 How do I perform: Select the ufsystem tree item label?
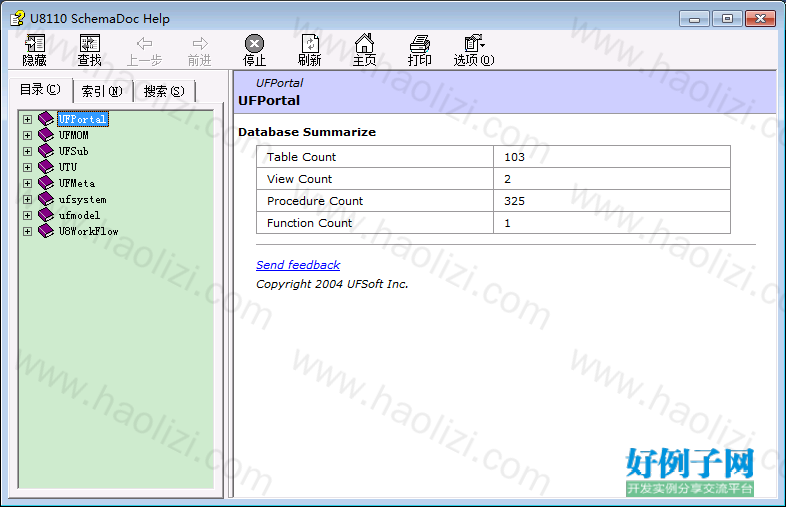click(82, 199)
